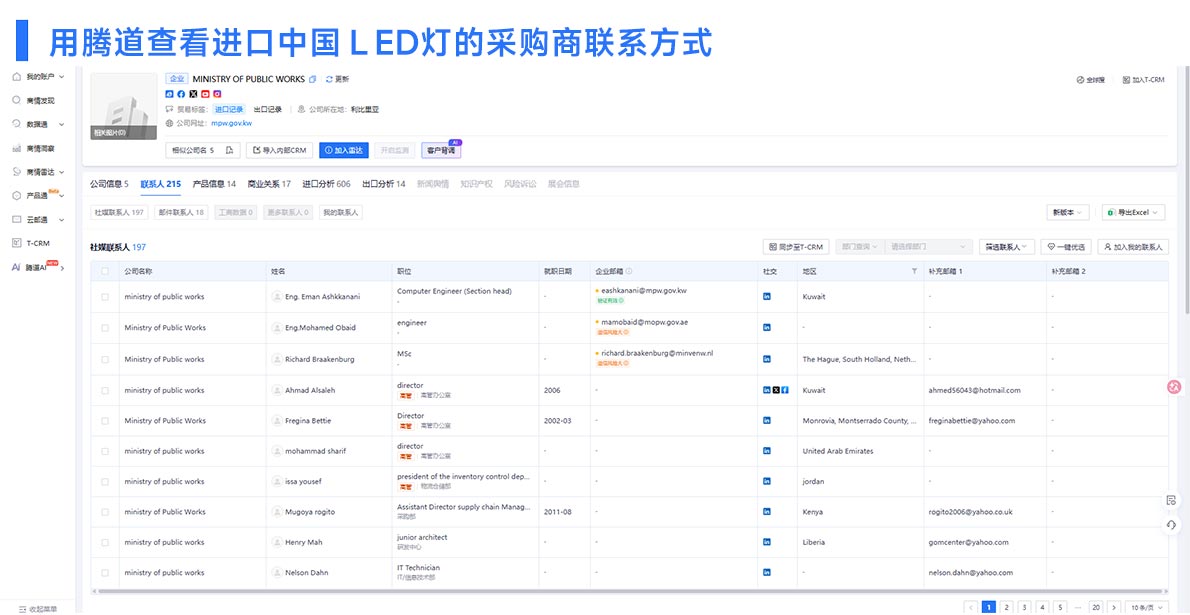Open Ahmad Alsaleh's LinkedIn icon in 社交 column

(x=767, y=389)
